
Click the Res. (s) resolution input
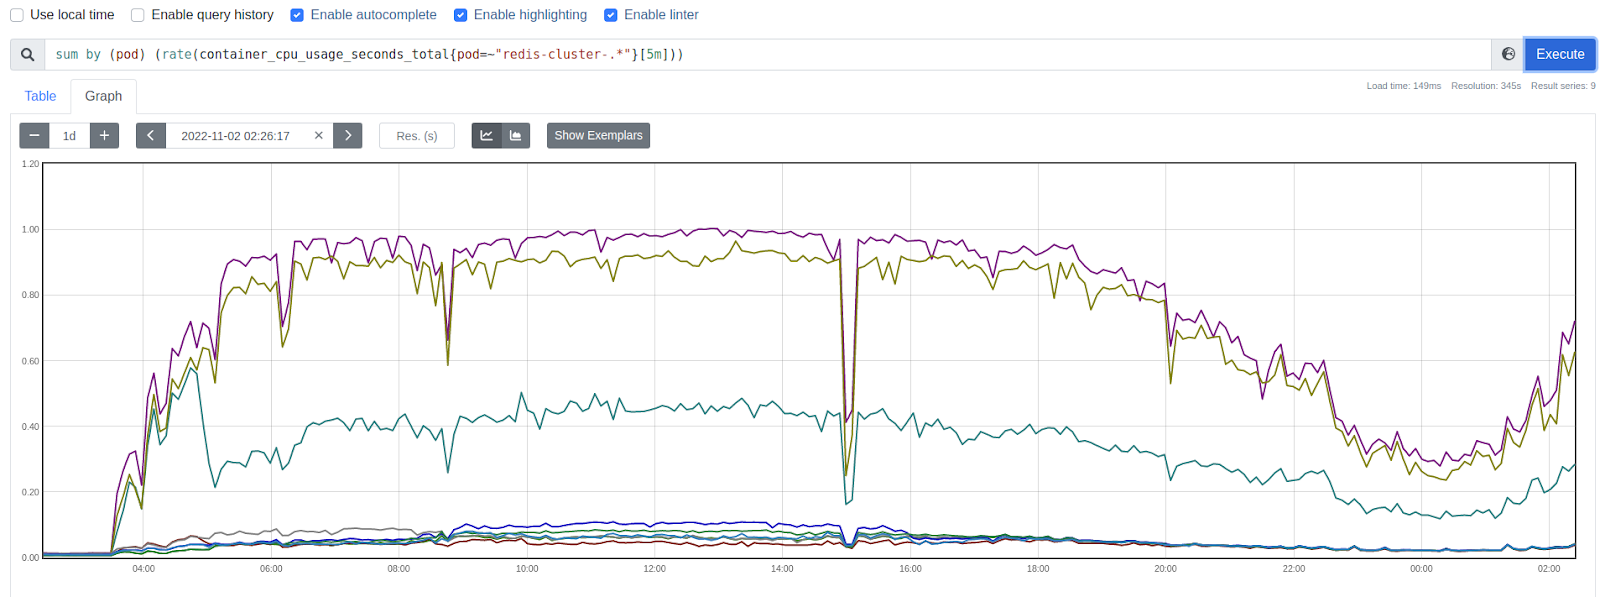[416, 135]
